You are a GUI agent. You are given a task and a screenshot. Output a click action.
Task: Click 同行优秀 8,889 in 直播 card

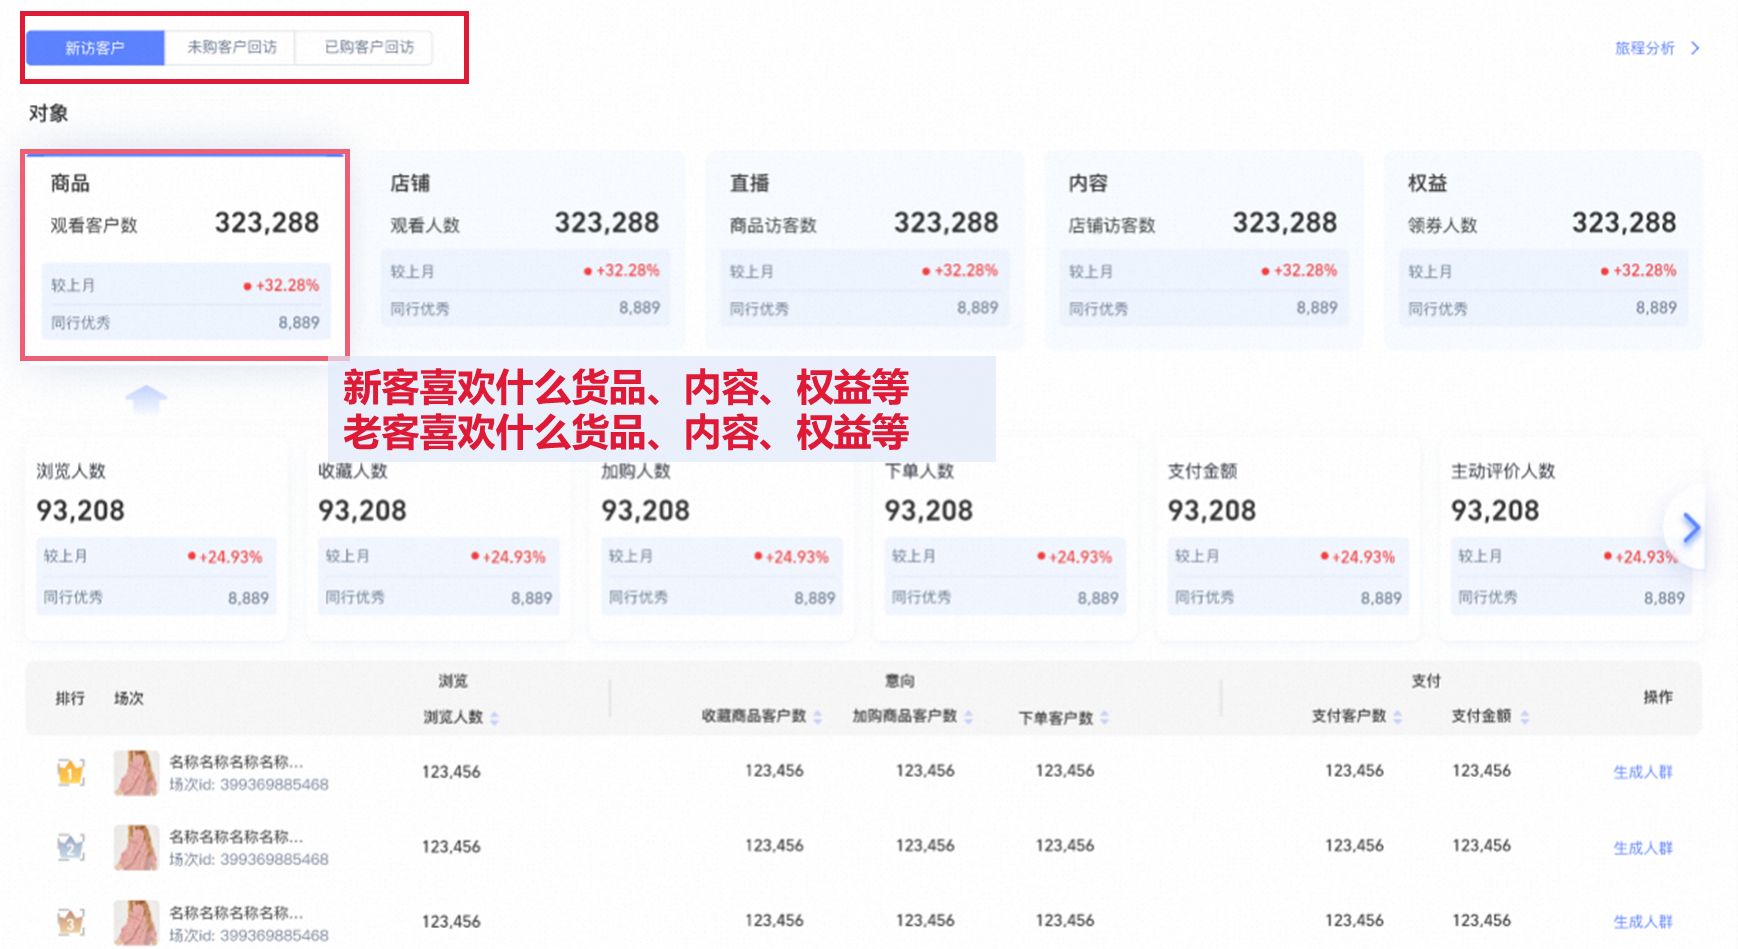(x=865, y=308)
